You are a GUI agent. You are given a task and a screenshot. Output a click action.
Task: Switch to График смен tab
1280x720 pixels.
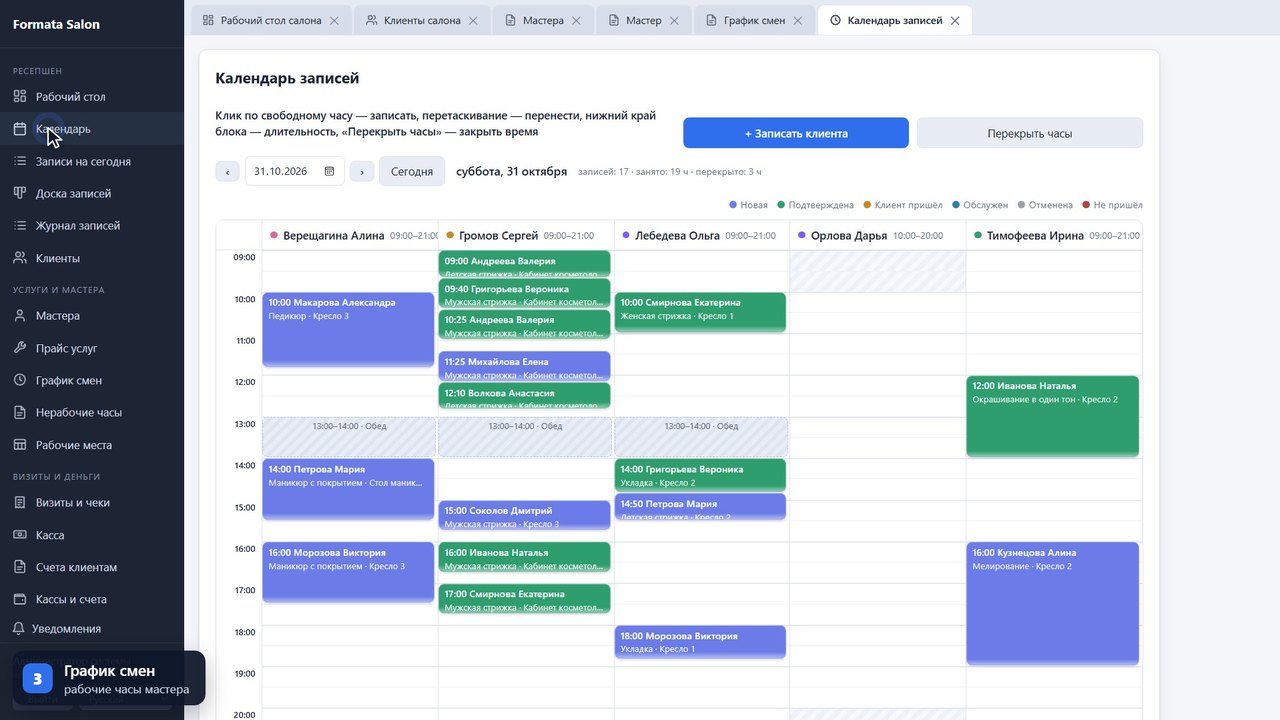click(755, 20)
